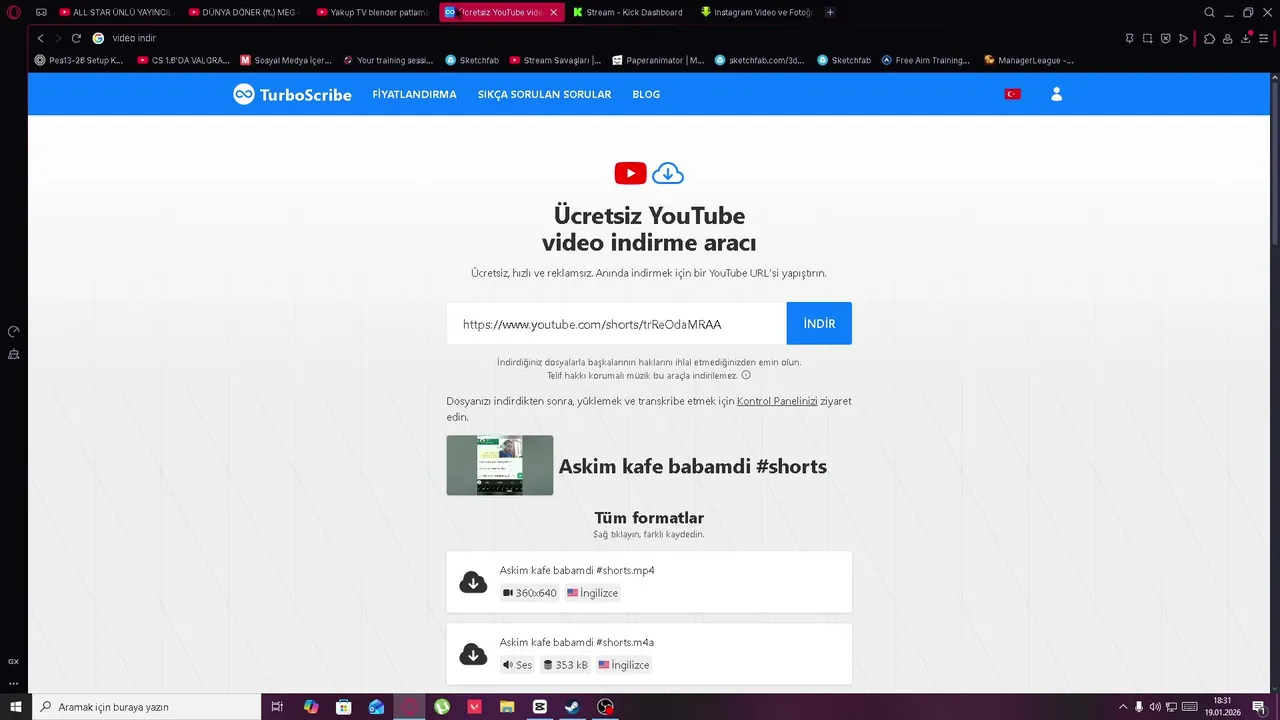This screenshot has width=1280, height=720.
Task: Open File Explorer from the taskbar
Action: pos(507,707)
